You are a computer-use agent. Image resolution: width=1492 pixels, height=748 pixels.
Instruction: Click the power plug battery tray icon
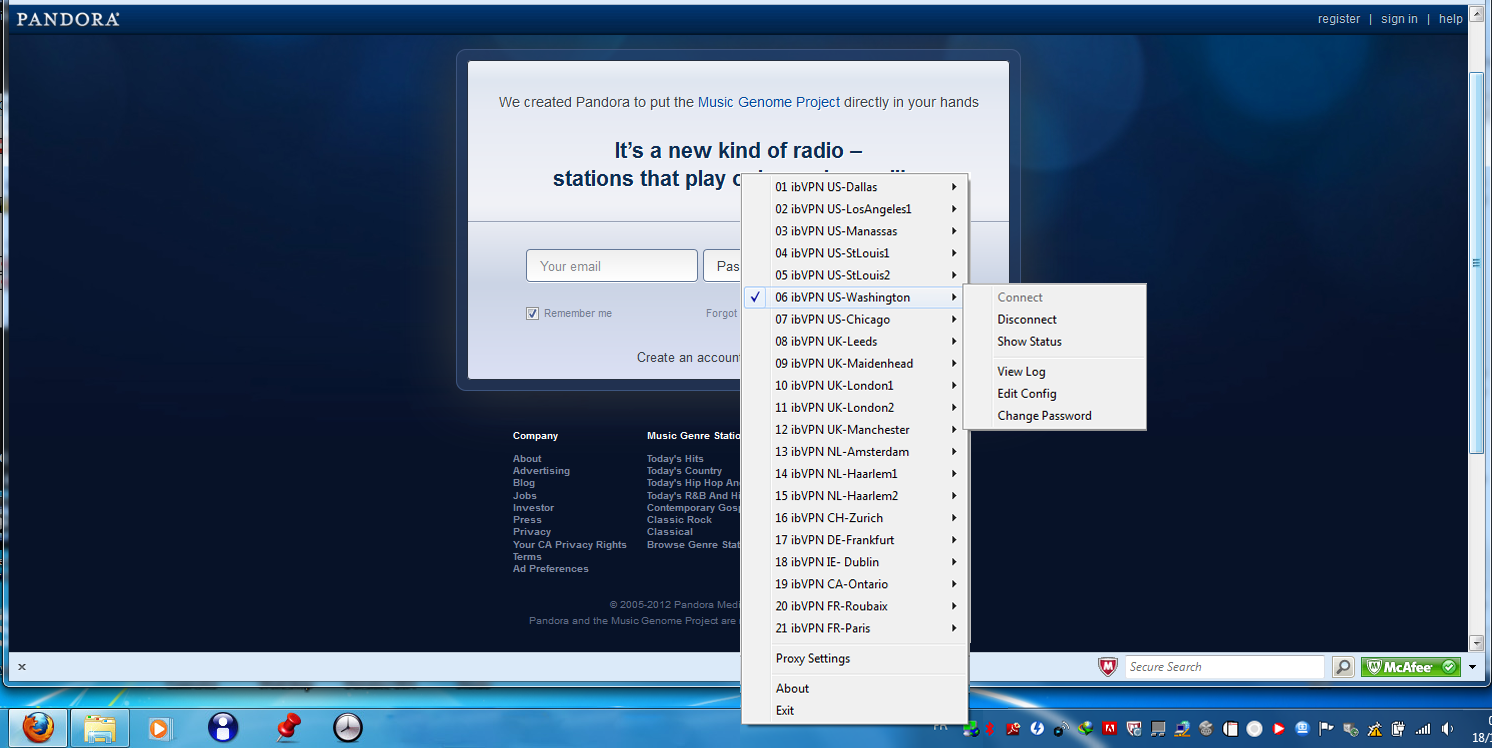pyautogui.click(x=1398, y=729)
